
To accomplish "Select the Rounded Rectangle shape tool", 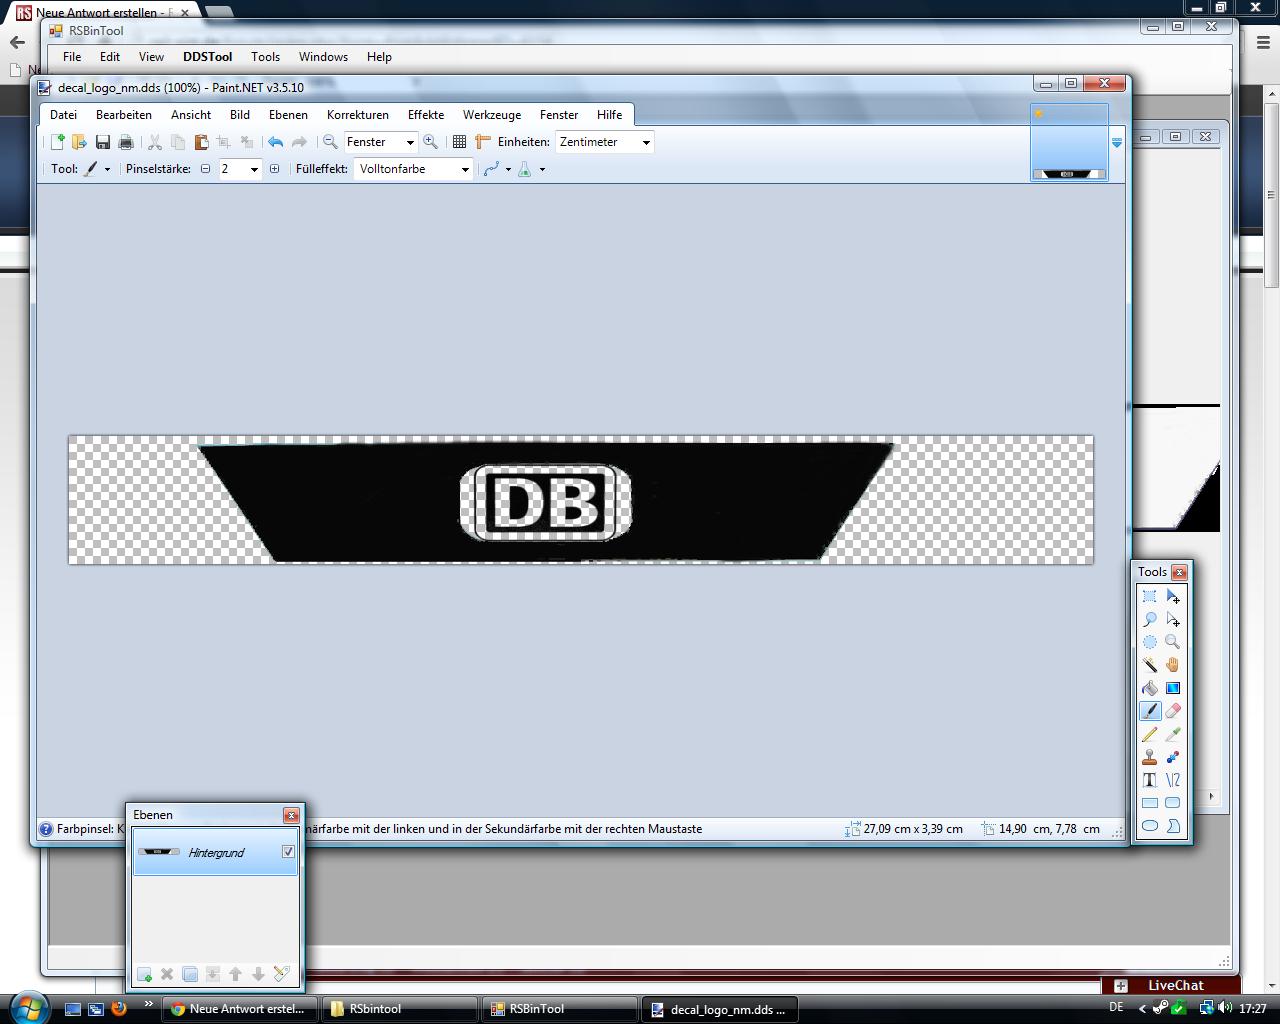I will click(x=1173, y=803).
